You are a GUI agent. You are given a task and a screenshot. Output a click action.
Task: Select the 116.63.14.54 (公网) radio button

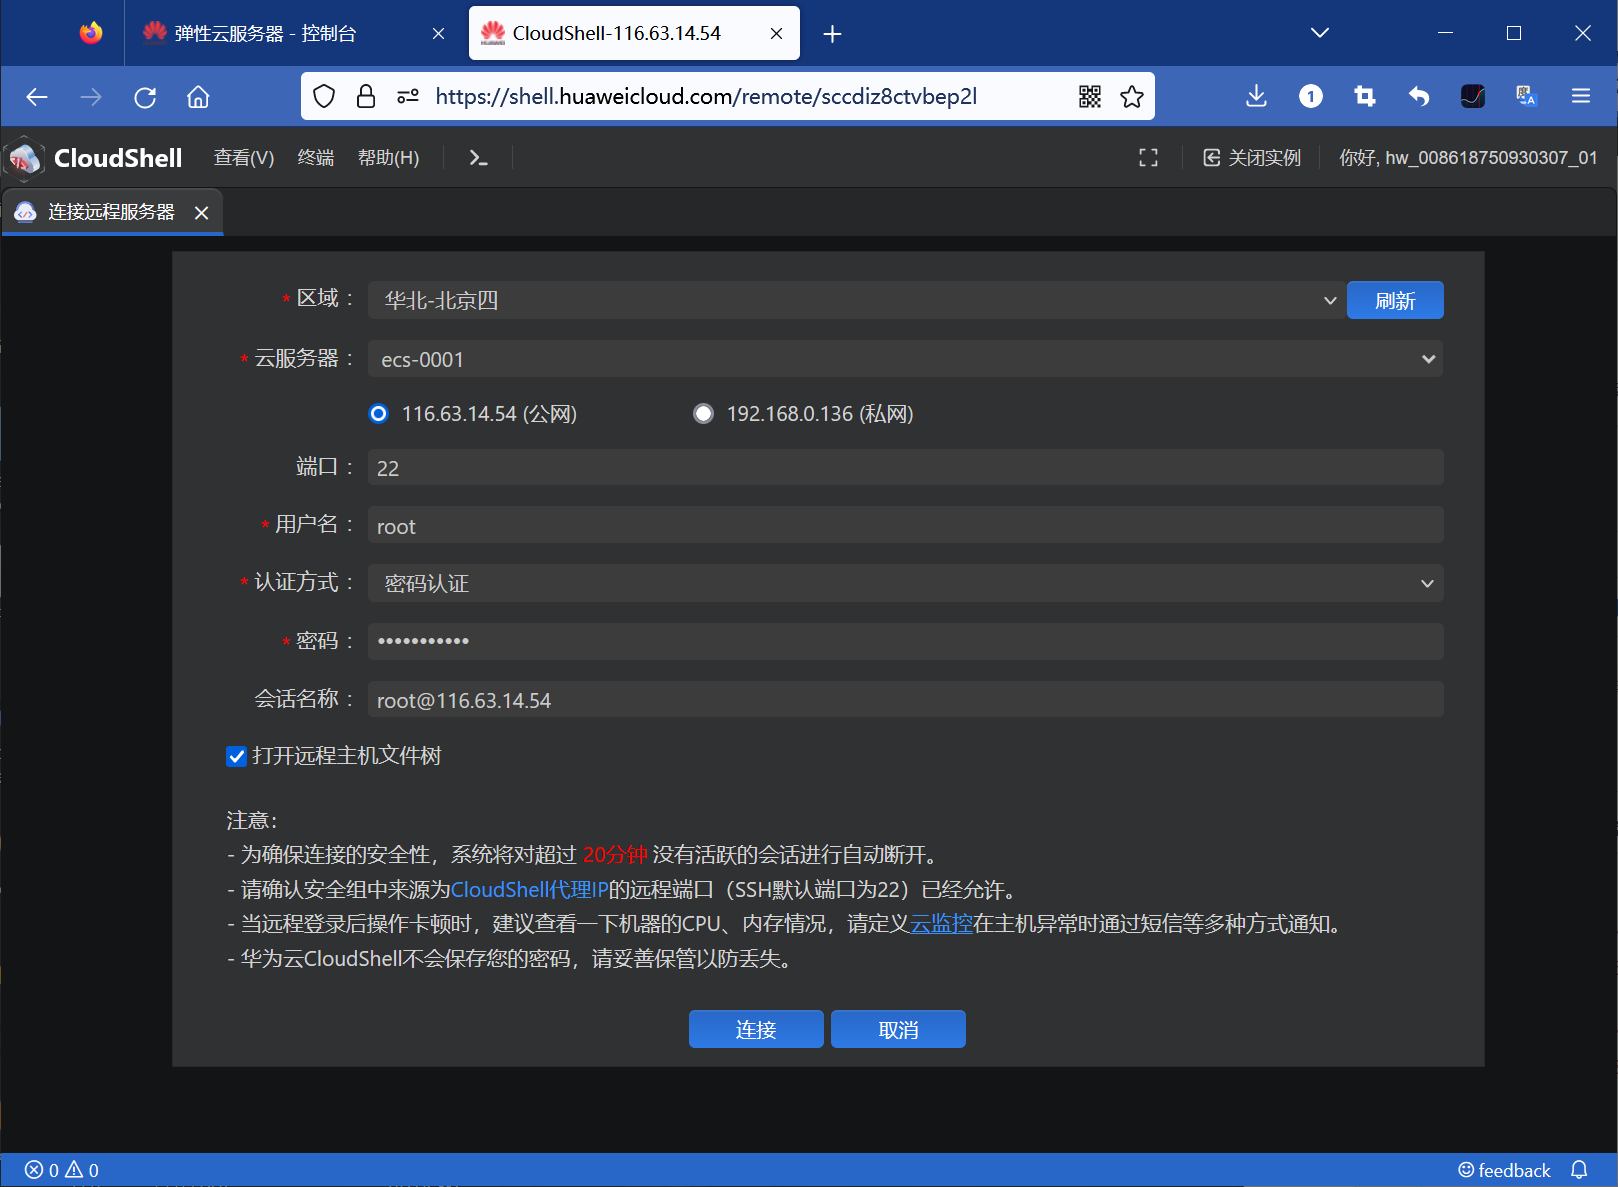(378, 413)
